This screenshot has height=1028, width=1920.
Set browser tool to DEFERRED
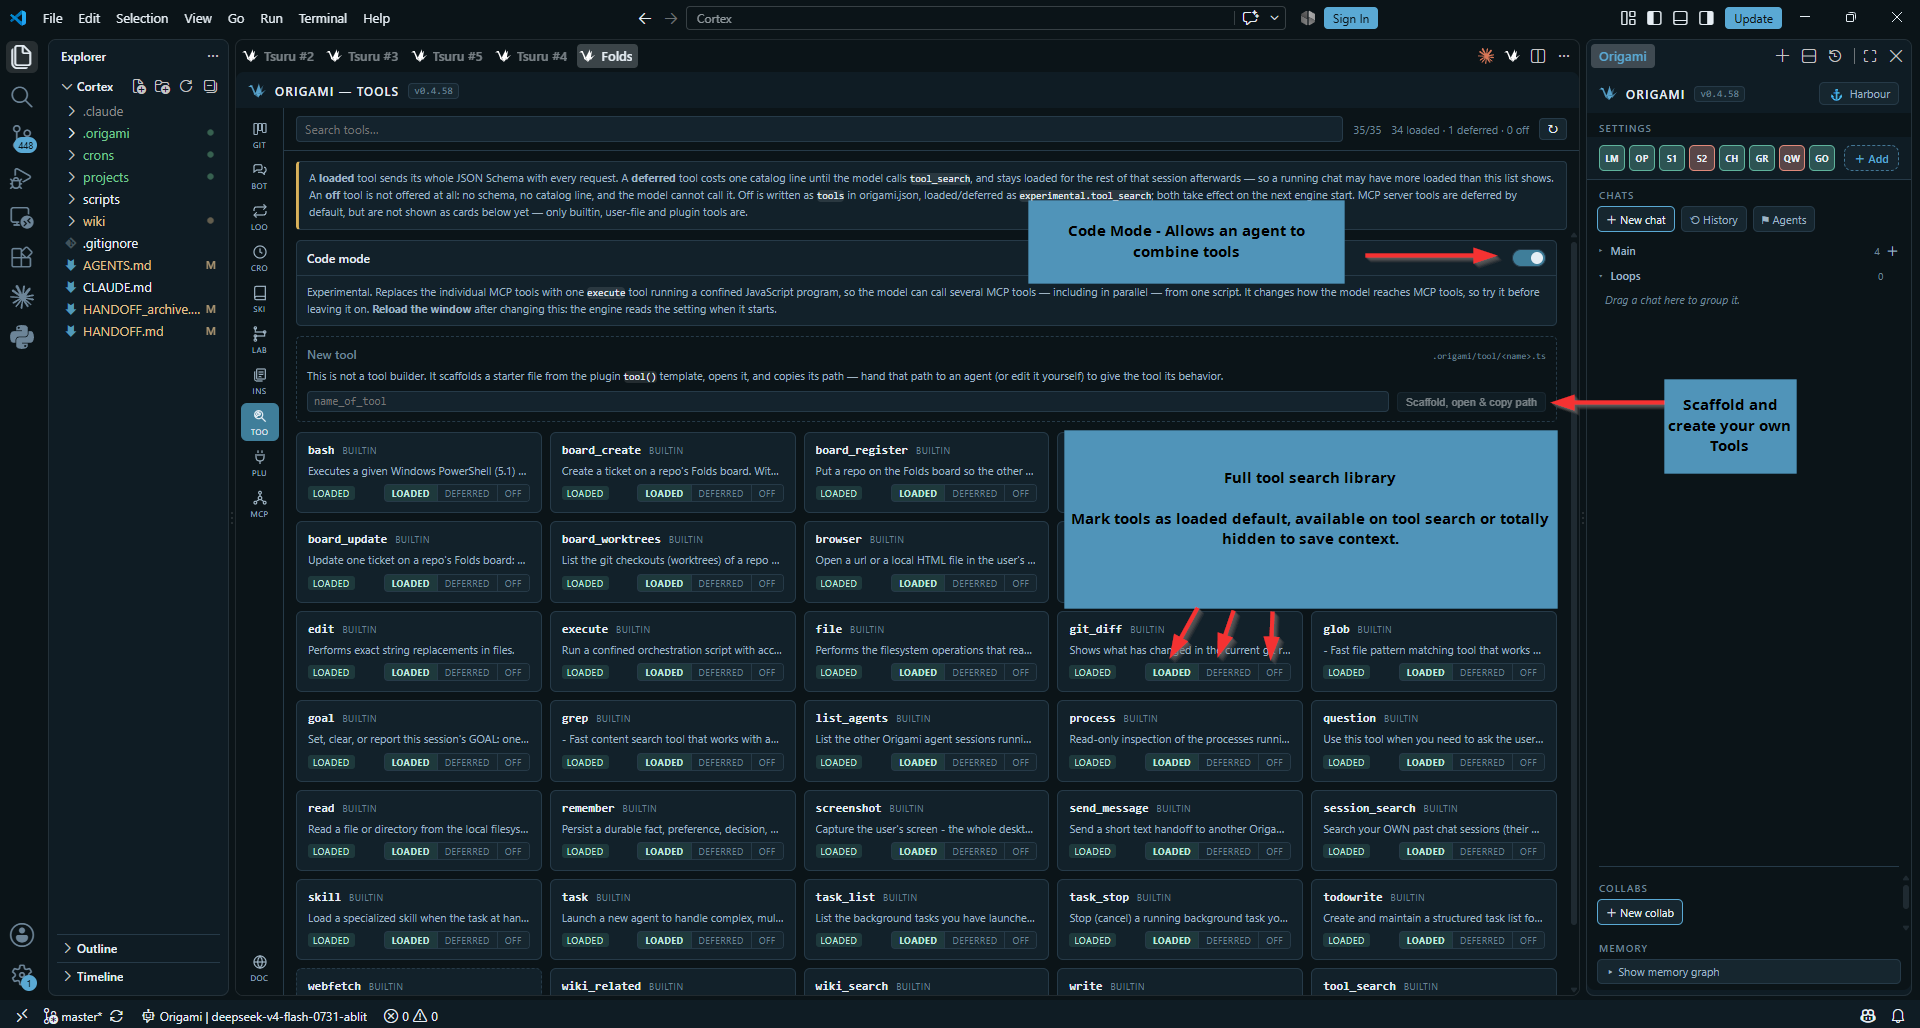tap(975, 584)
